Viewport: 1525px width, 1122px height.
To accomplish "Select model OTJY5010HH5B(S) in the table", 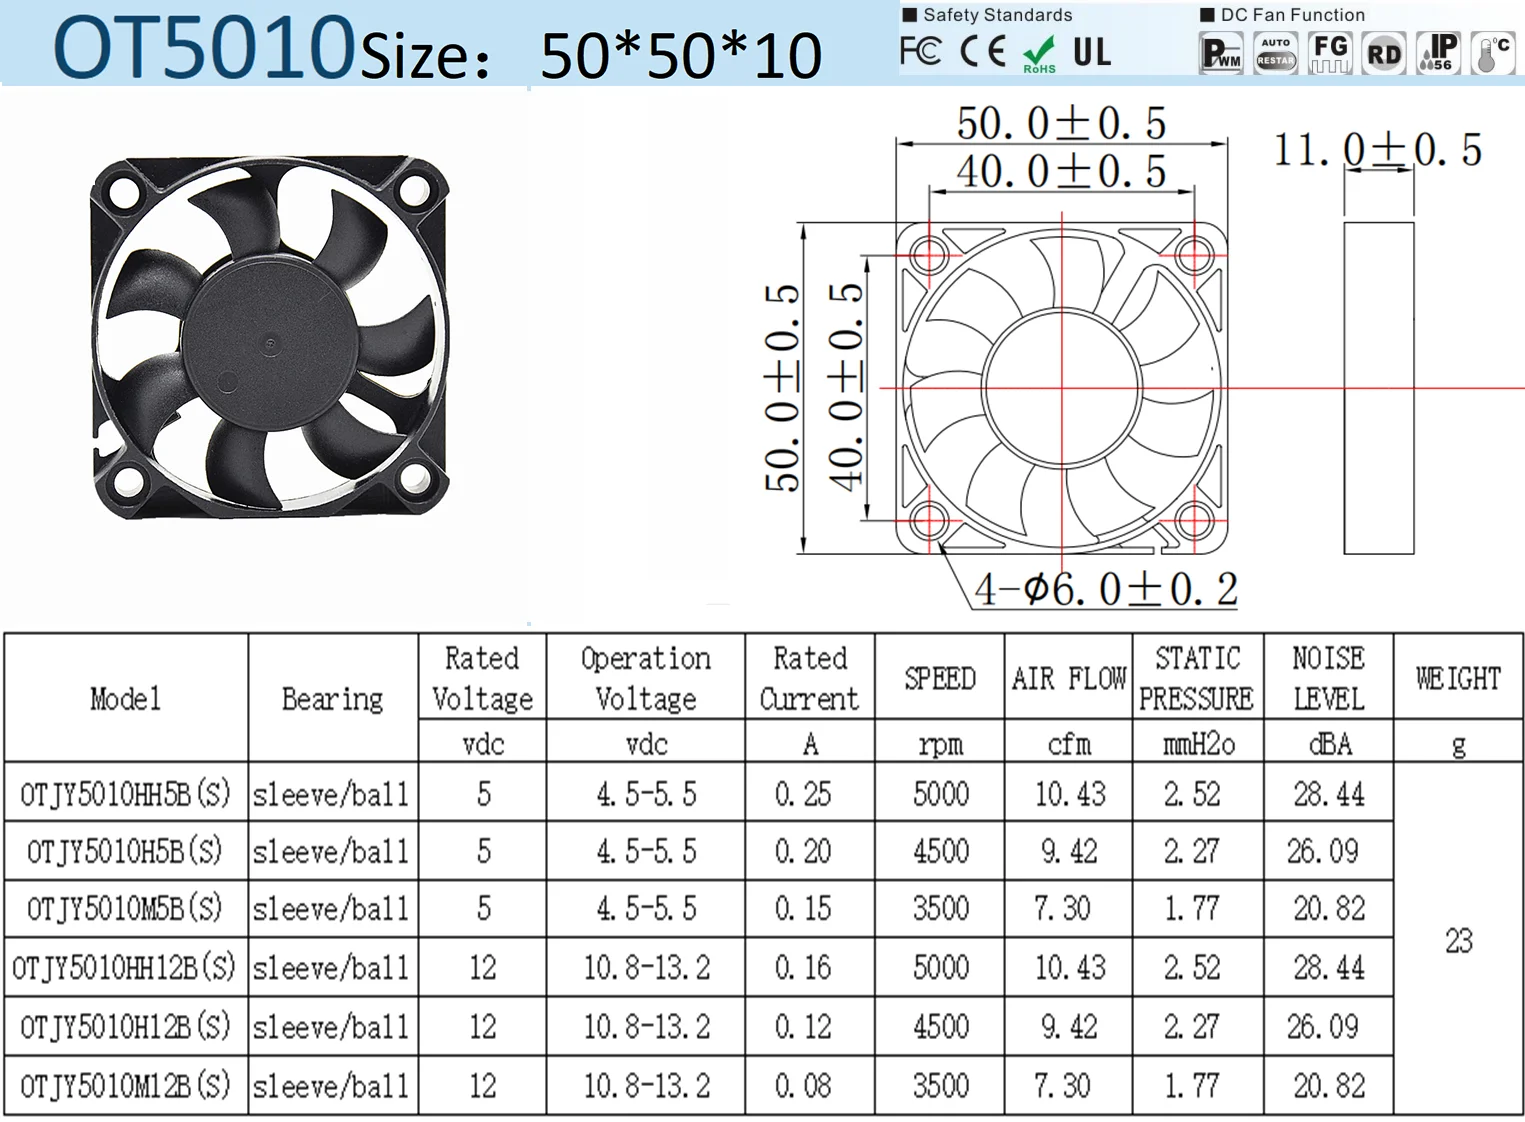I will [125, 793].
